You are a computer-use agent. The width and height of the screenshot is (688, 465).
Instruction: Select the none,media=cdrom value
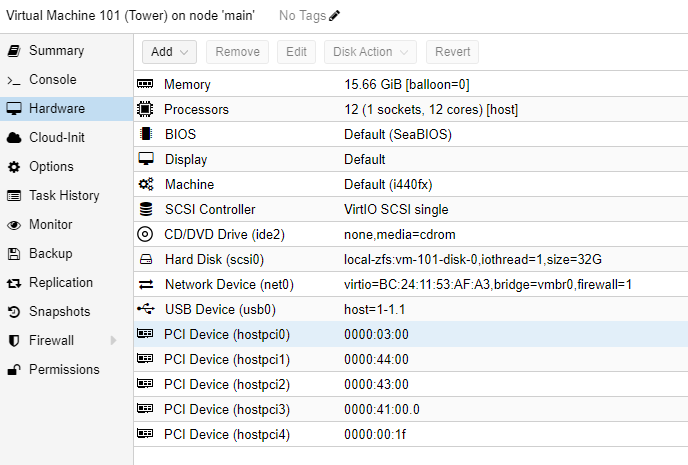[400, 235]
